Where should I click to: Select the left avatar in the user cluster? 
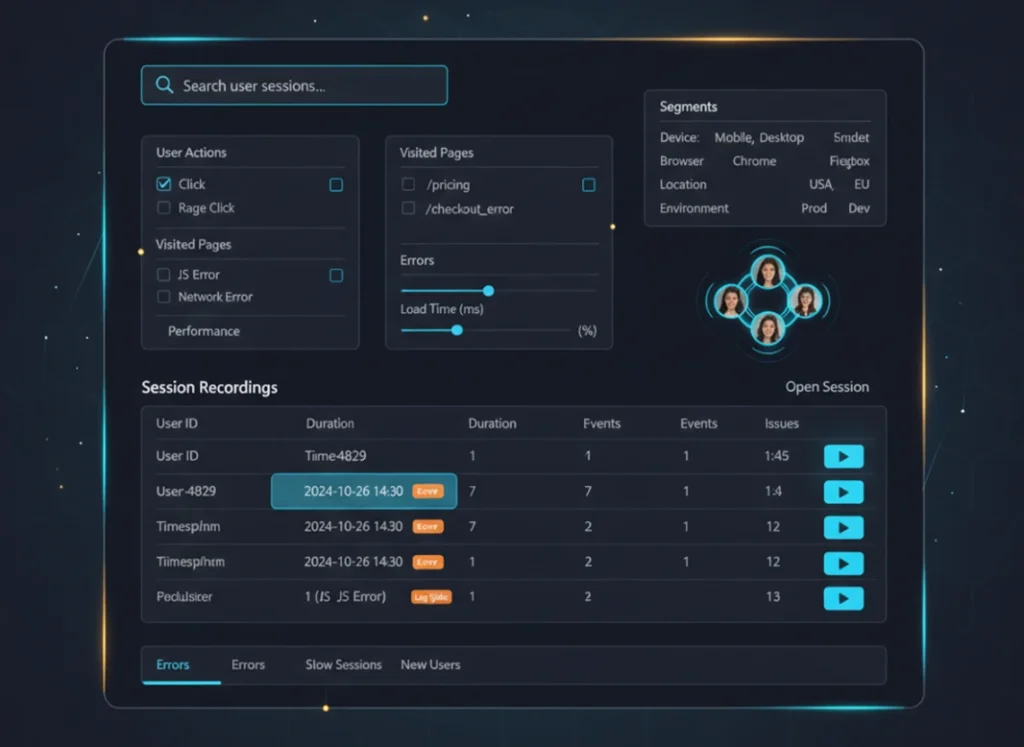pos(731,300)
